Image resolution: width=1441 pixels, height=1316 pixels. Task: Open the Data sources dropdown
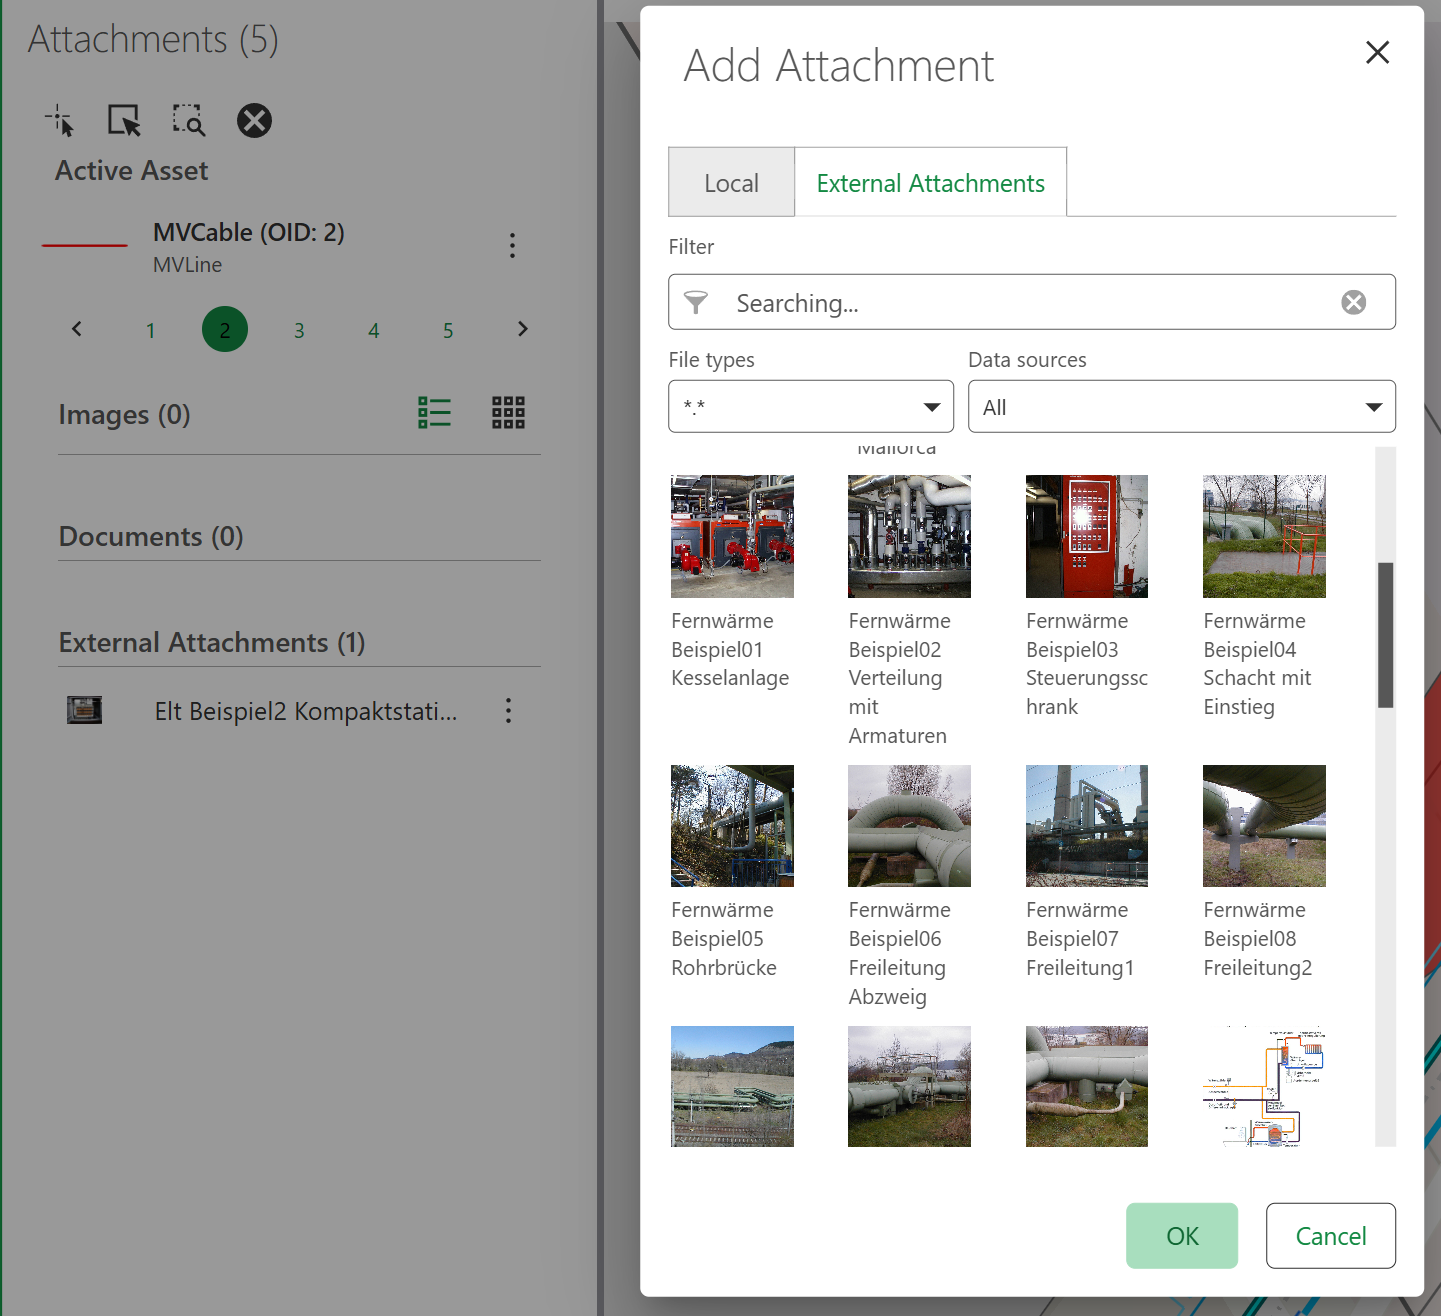pos(1181,406)
